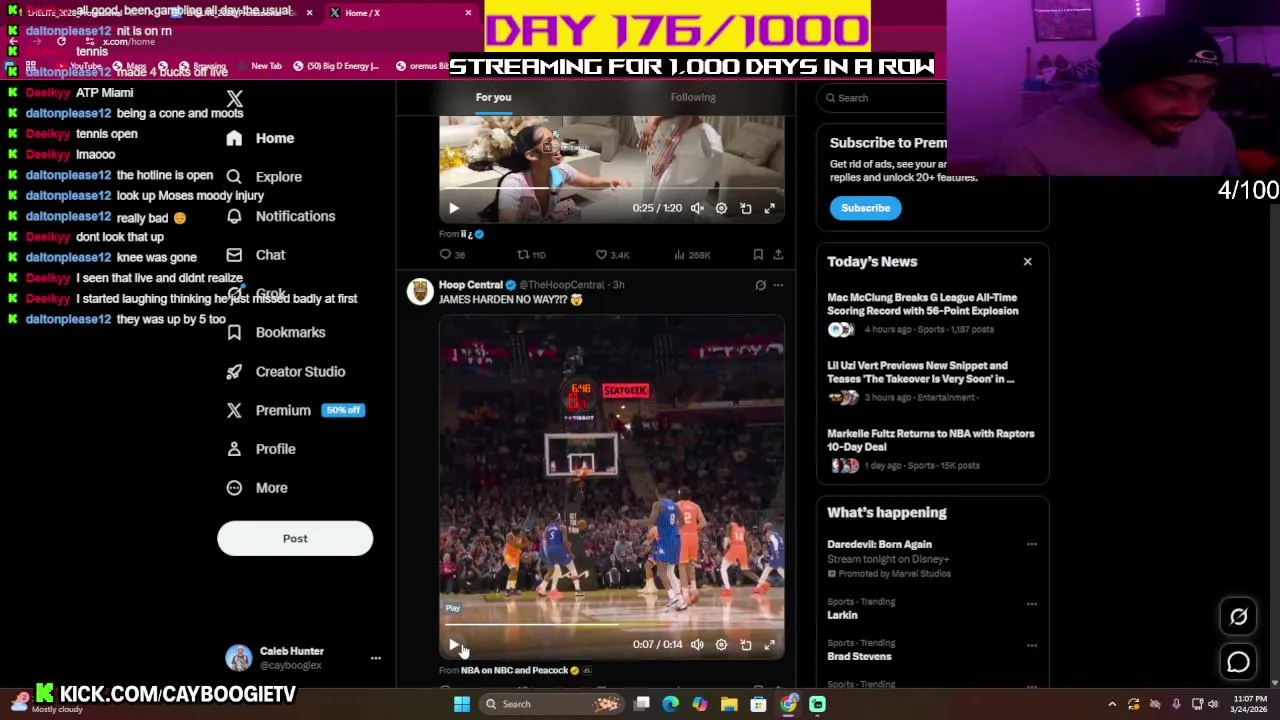
Task: Repost the post with 110 reposts
Action: (531, 255)
